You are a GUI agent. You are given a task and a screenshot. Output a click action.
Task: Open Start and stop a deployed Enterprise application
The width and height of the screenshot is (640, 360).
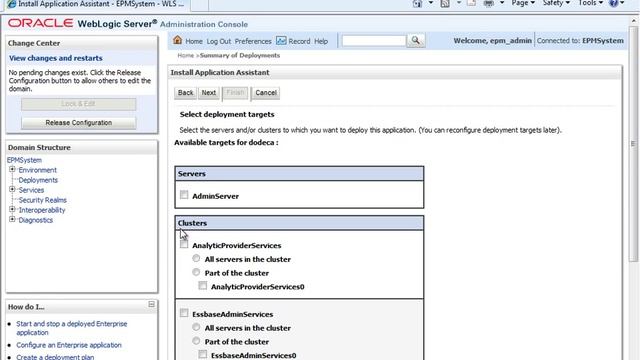71,328
